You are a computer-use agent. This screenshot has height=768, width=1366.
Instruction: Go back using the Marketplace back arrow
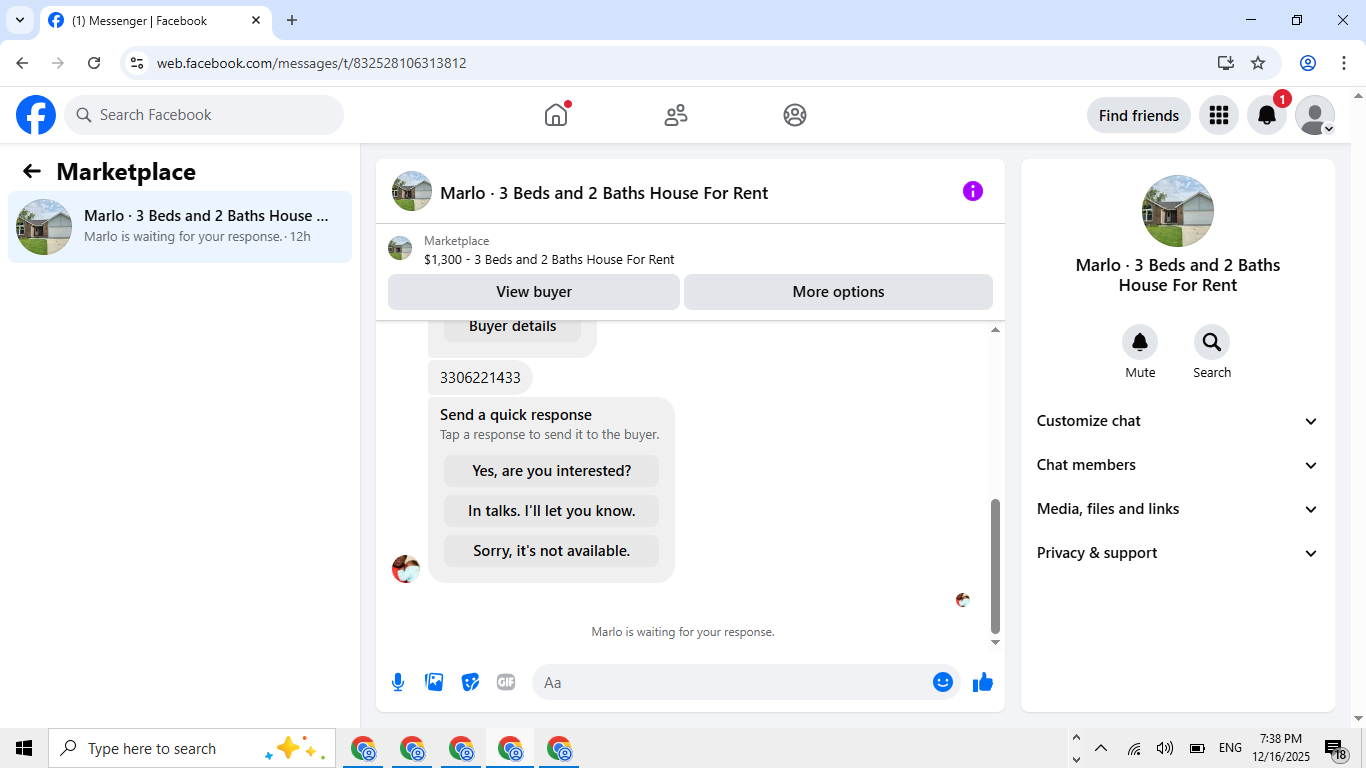tap(32, 171)
